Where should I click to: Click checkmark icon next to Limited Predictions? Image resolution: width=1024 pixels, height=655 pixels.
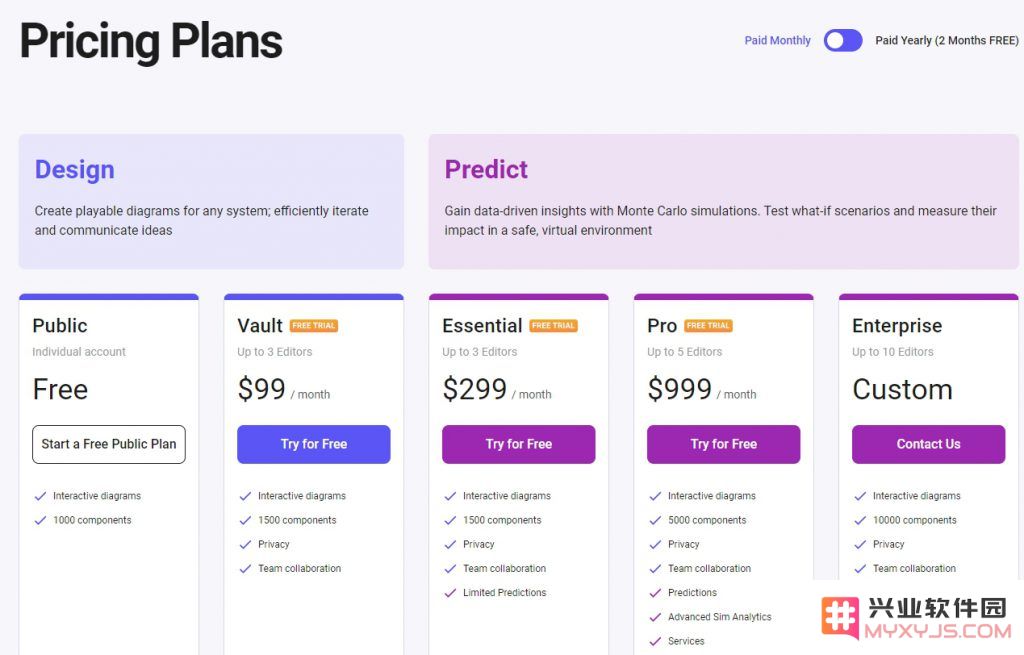tap(450, 593)
